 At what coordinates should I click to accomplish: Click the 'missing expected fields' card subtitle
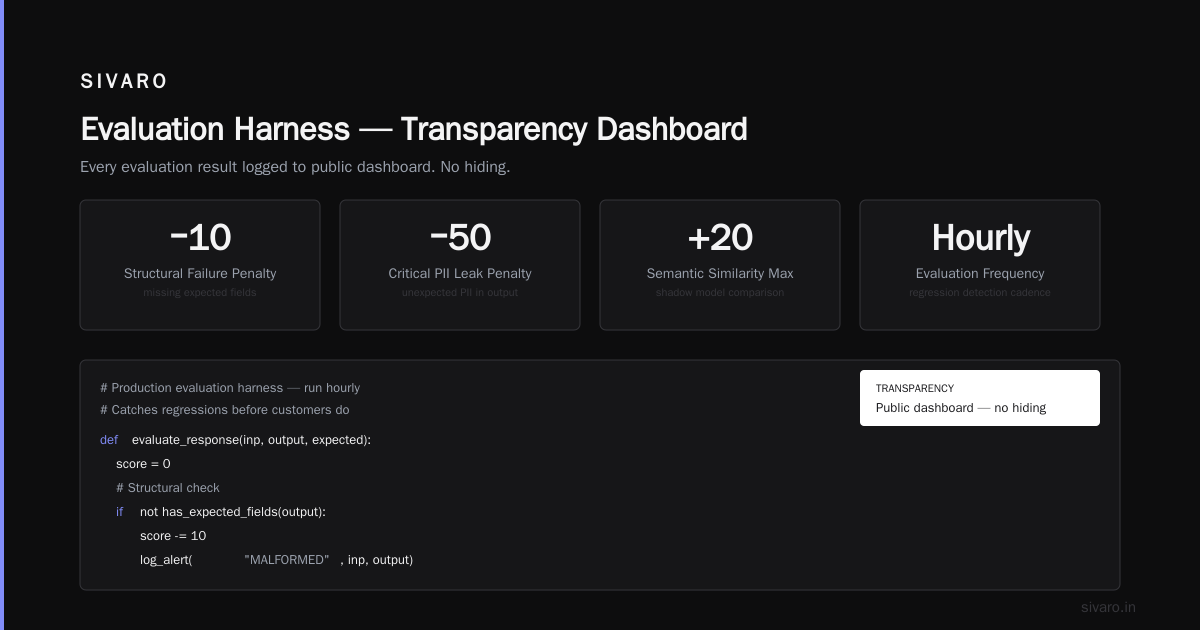tap(200, 293)
